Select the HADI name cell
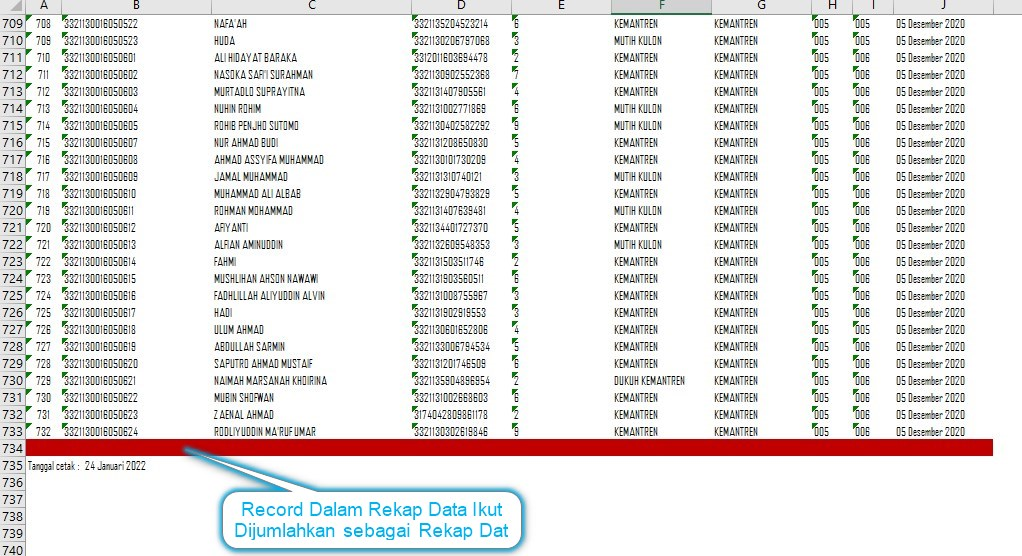 click(312, 313)
